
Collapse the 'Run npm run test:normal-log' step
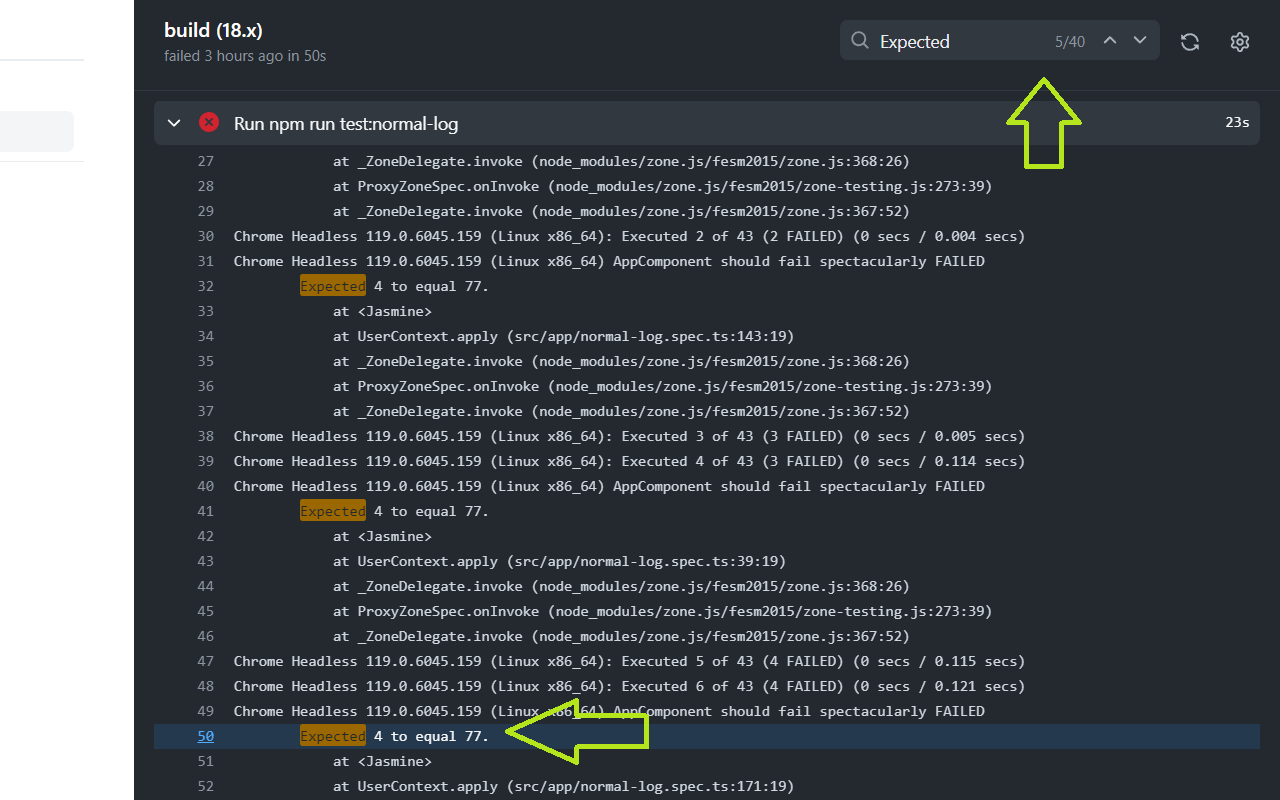[174, 123]
